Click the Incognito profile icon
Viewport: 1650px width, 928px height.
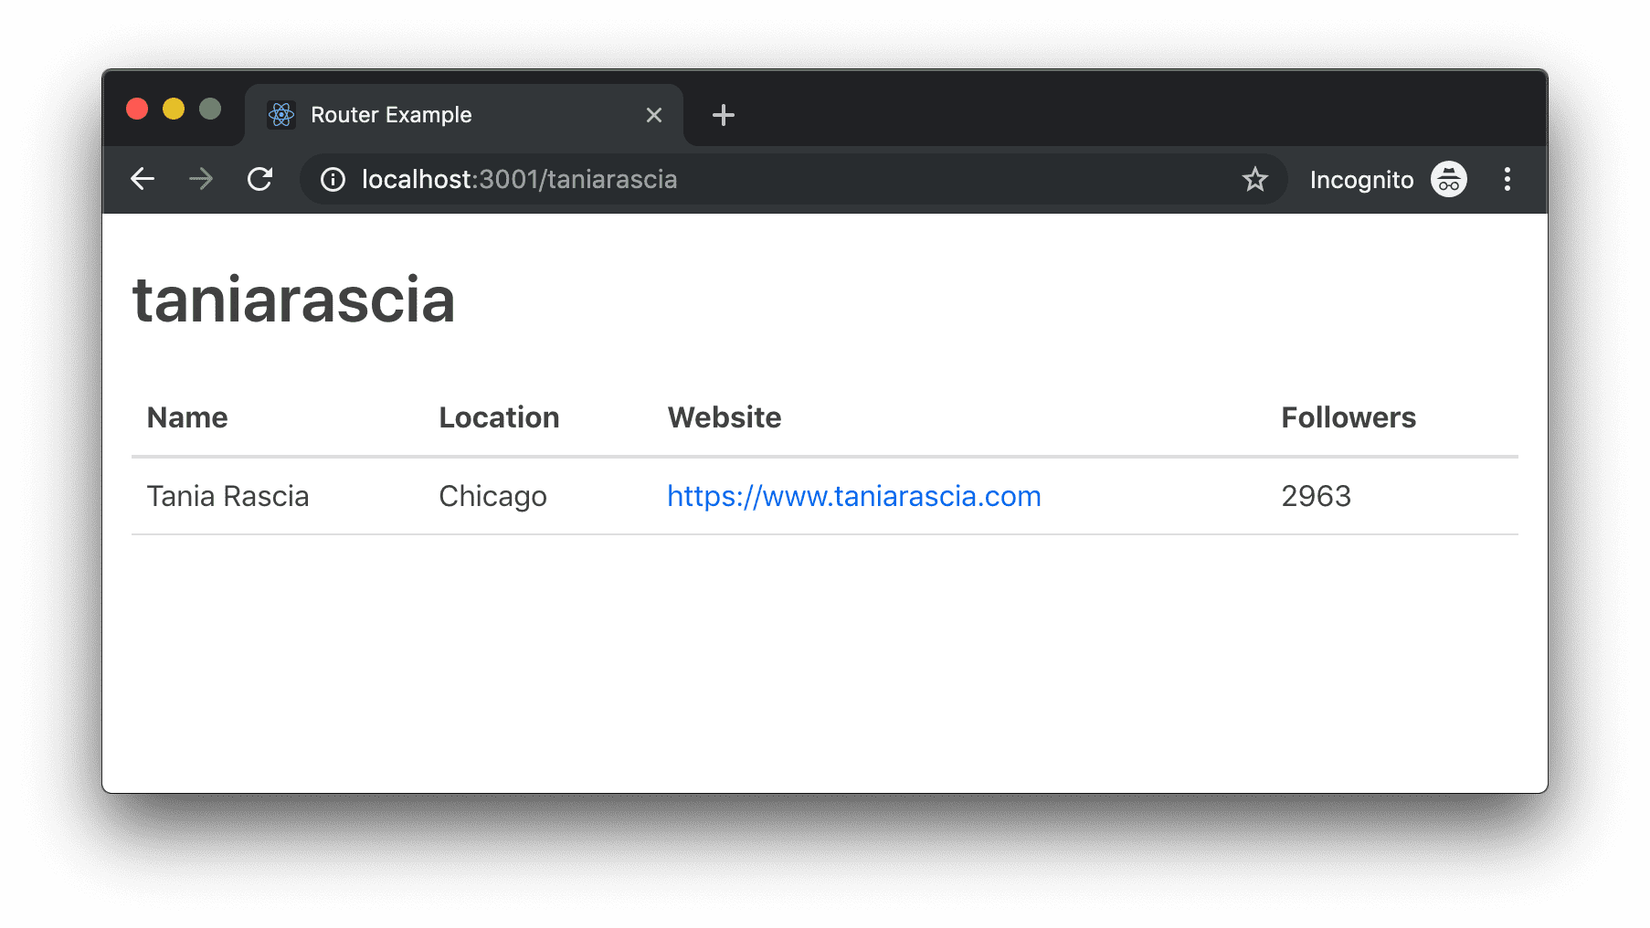(x=1448, y=179)
